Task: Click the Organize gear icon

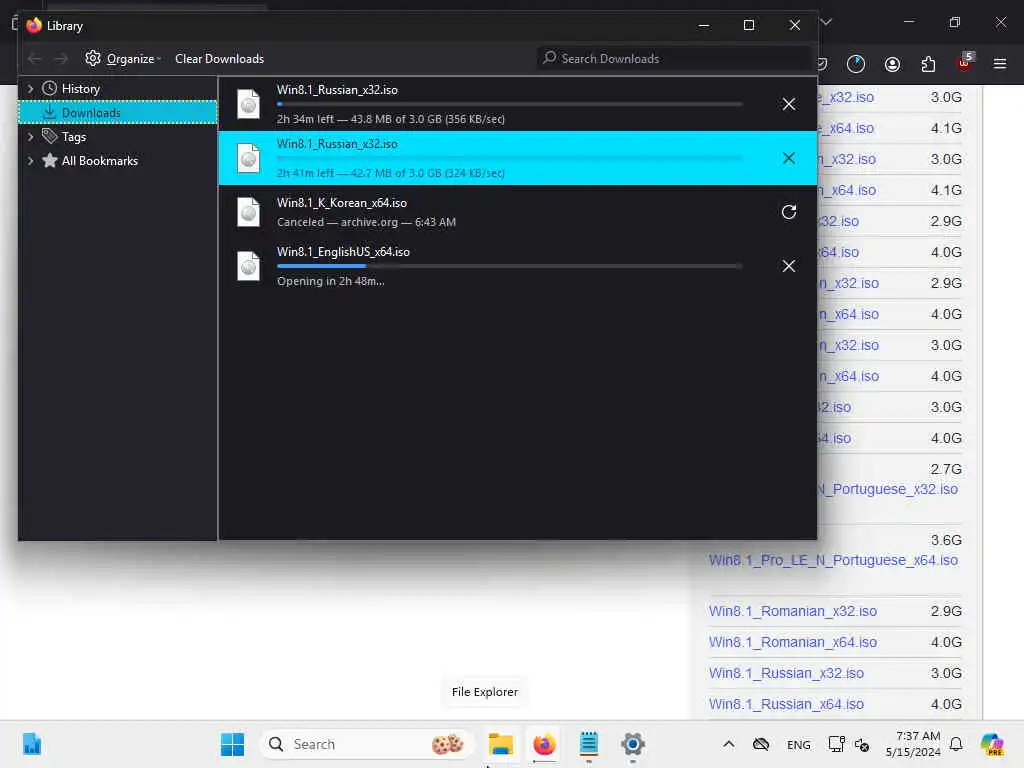Action: pyautogui.click(x=93, y=58)
